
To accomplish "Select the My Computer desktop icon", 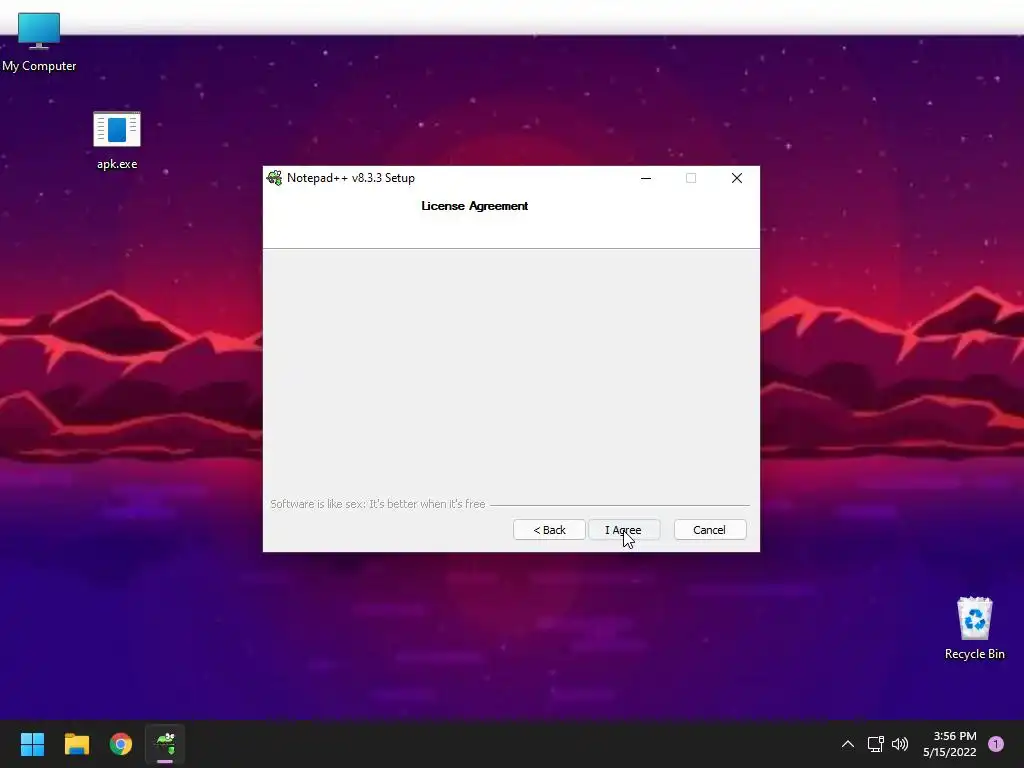I will click(39, 42).
